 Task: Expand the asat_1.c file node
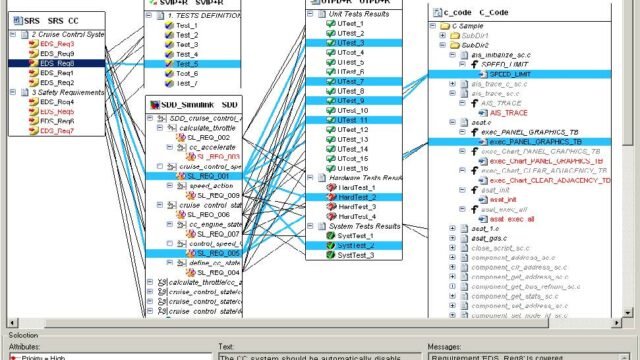pos(452,229)
